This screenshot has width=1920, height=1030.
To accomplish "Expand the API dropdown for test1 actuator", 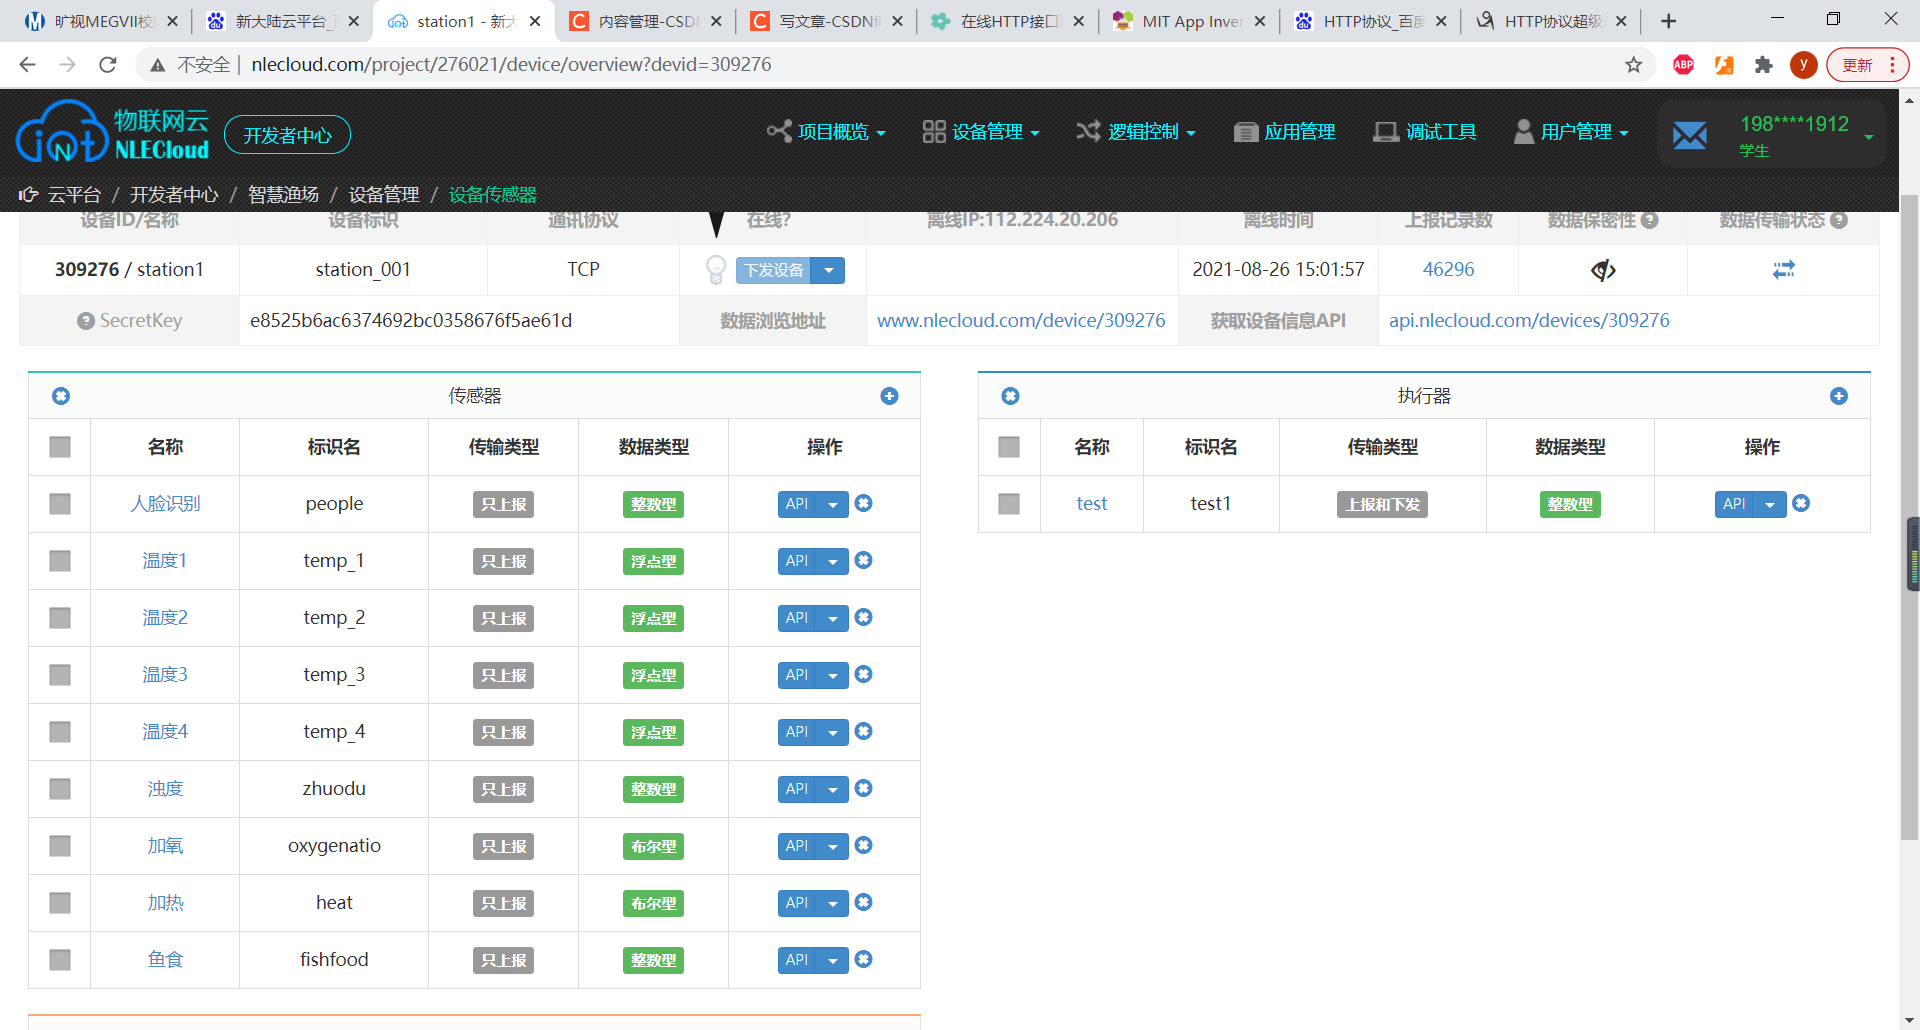I will [1770, 504].
